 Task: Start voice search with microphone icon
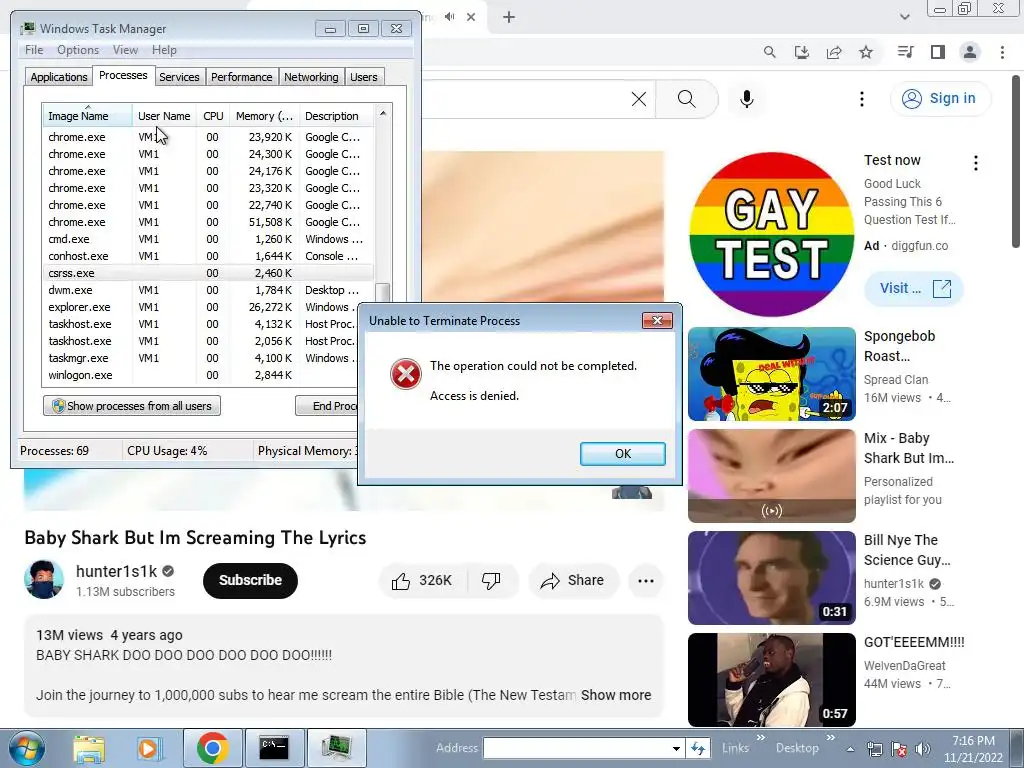coord(746,99)
